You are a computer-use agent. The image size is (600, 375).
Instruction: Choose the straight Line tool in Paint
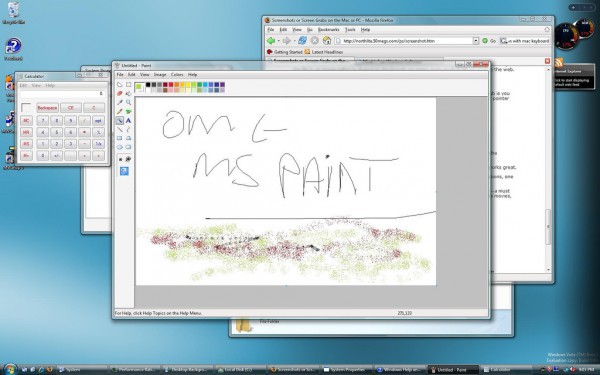pos(120,129)
